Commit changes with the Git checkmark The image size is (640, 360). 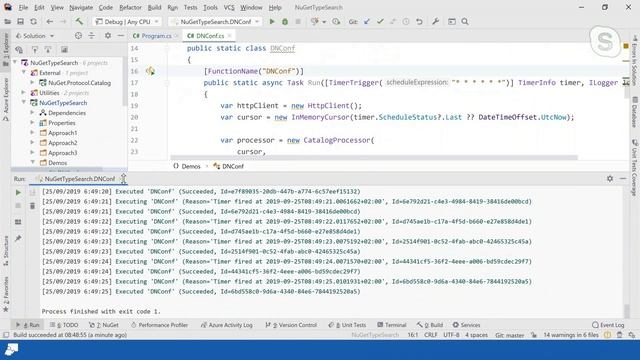point(380,22)
